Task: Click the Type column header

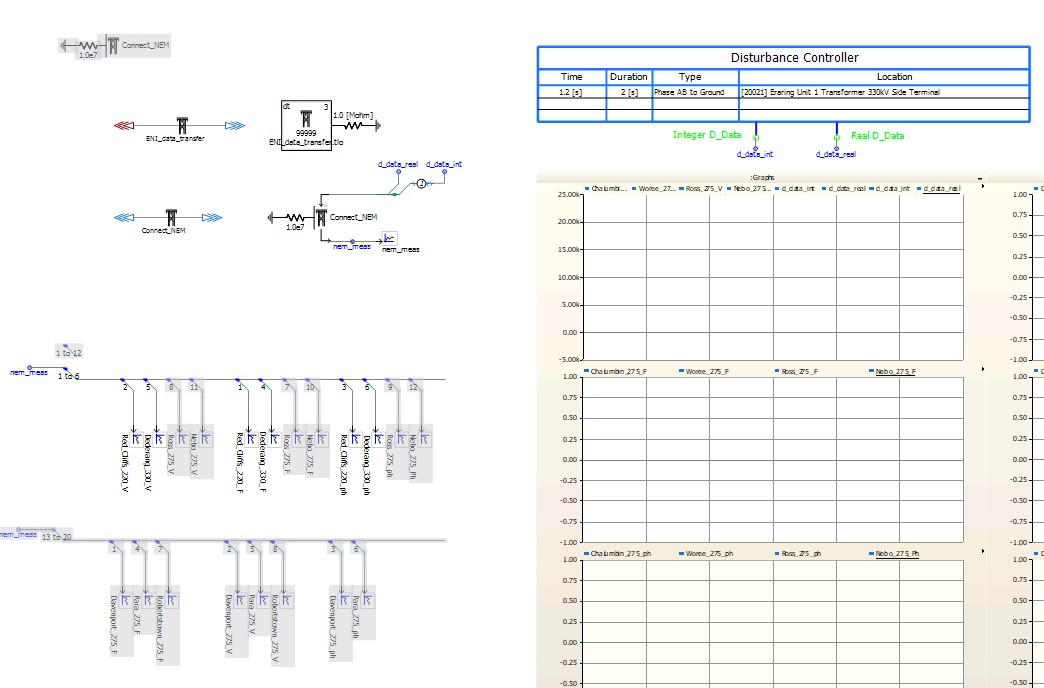Action: [x=690, y=77]
